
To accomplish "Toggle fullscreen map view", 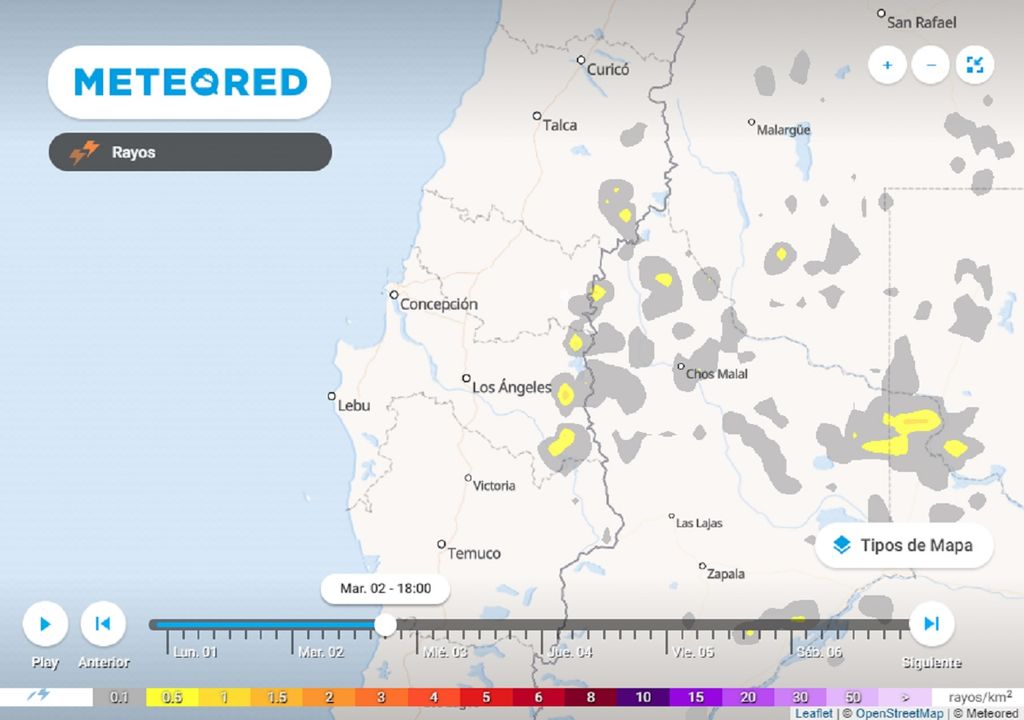I will pos(975,66).
